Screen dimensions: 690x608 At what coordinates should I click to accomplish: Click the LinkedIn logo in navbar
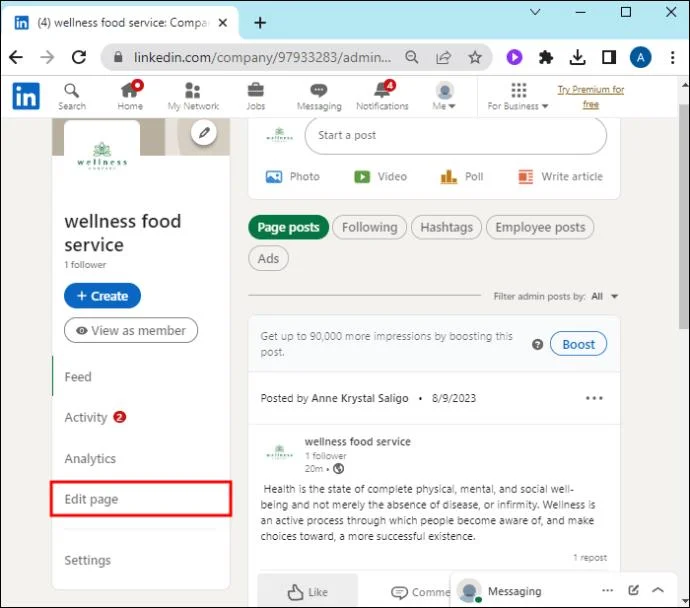(26, 96)
